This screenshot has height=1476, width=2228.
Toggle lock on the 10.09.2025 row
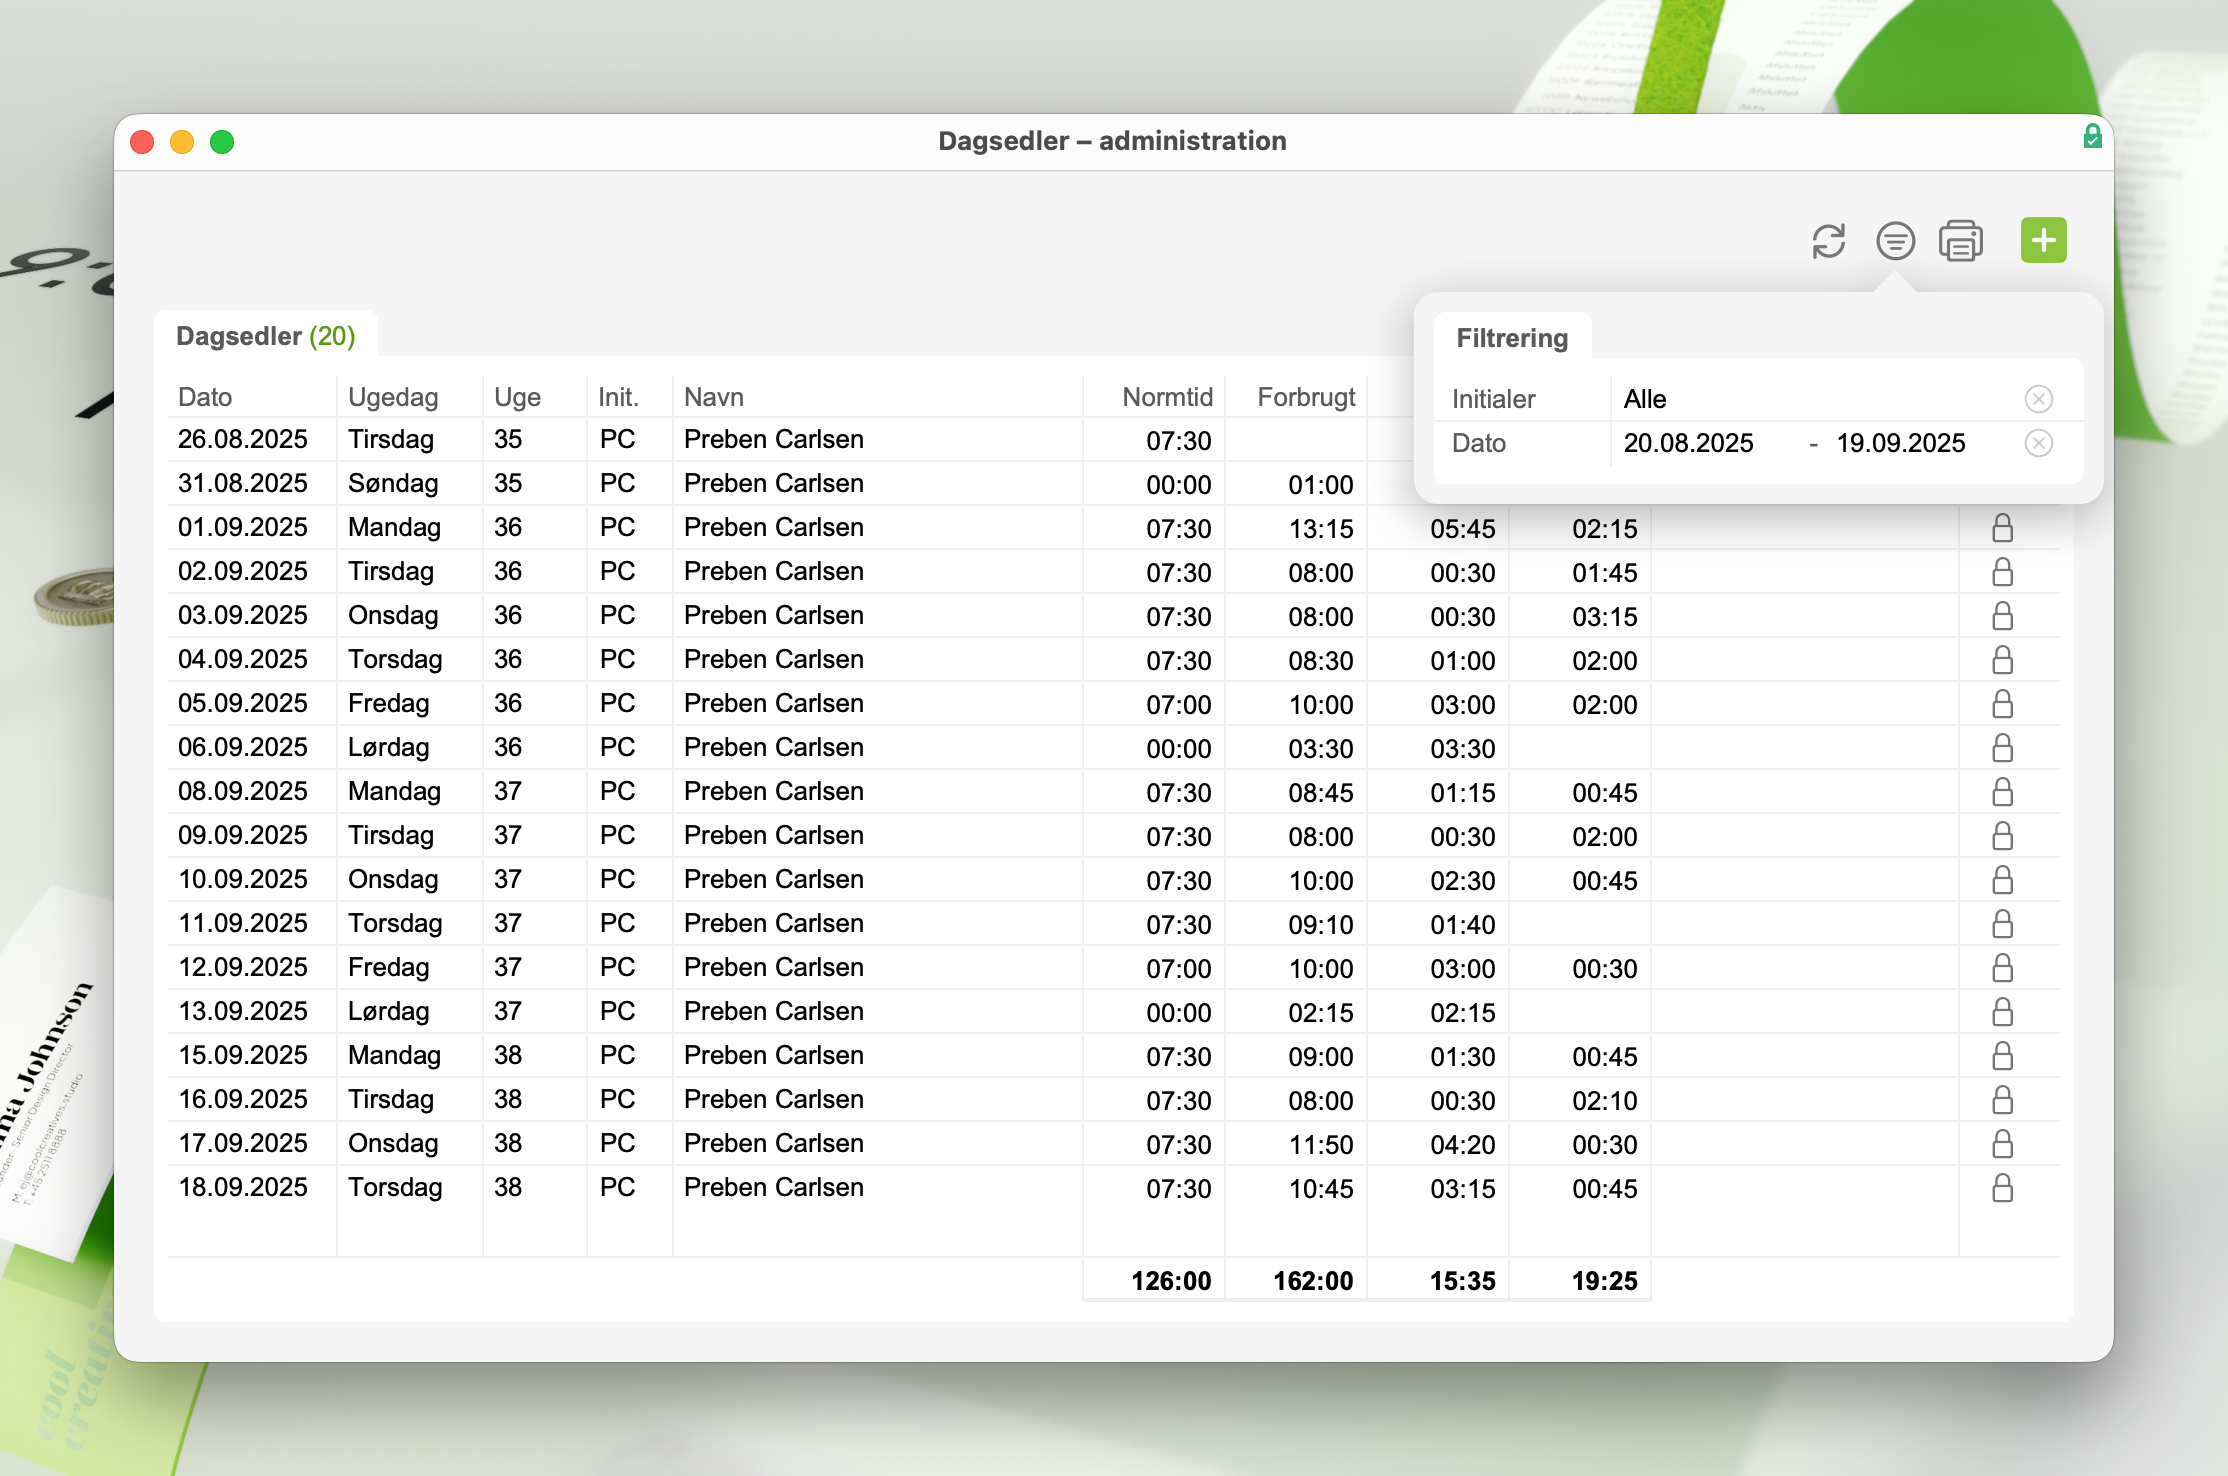coord(2002,880)
